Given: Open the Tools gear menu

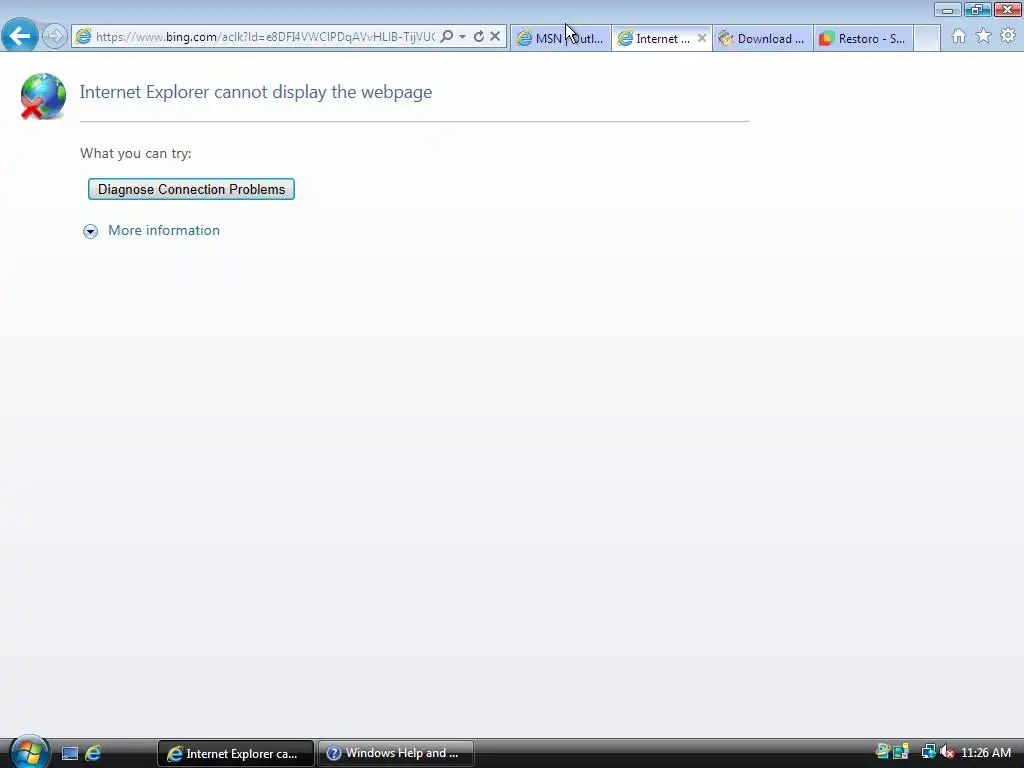Looking at the screenshot, I should pyautogui.click(x=1008, y=36).
